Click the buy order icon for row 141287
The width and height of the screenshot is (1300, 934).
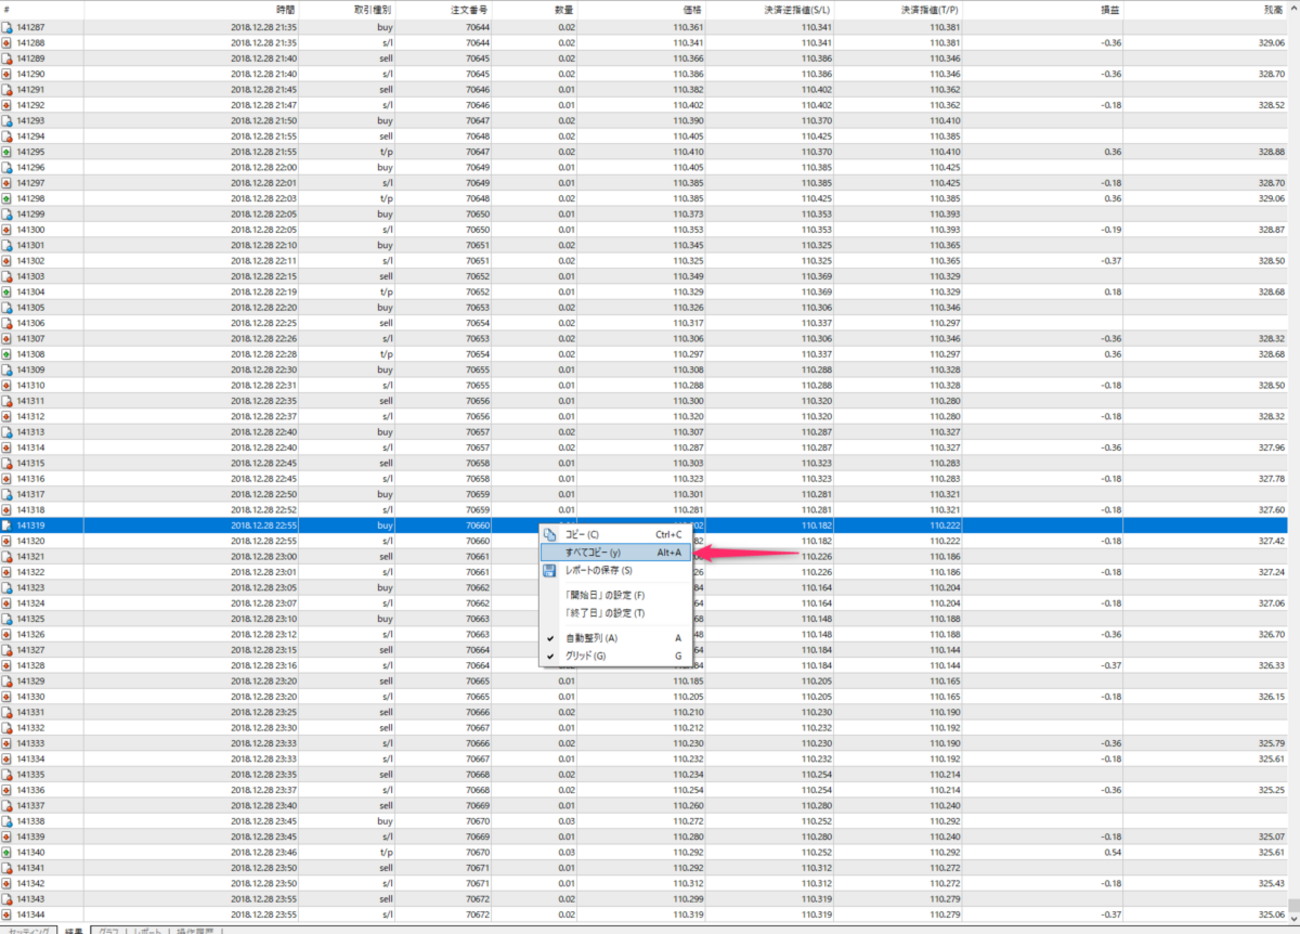coord(7,28)
